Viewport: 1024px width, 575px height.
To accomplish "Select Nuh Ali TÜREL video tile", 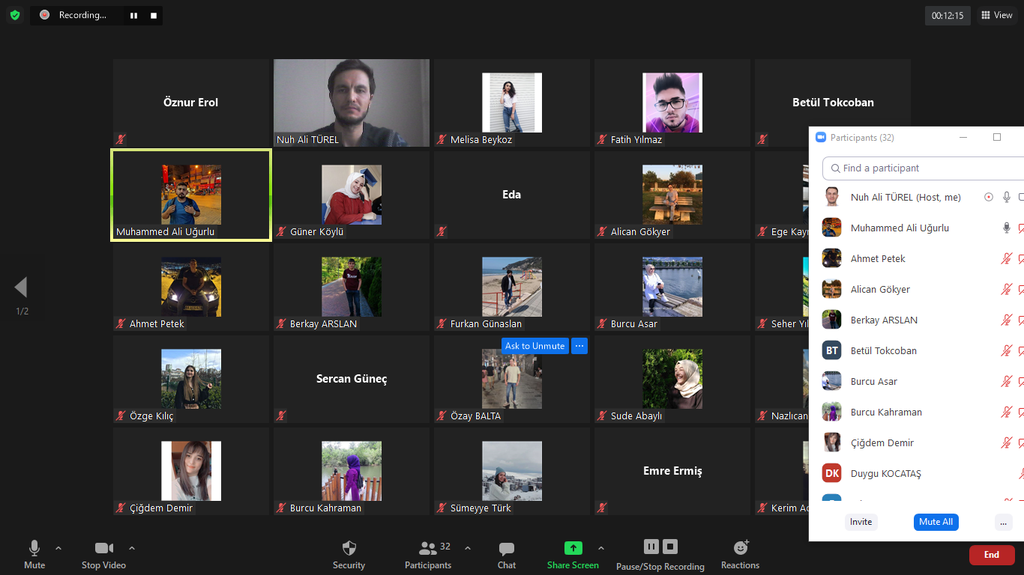I will point(351,103).
